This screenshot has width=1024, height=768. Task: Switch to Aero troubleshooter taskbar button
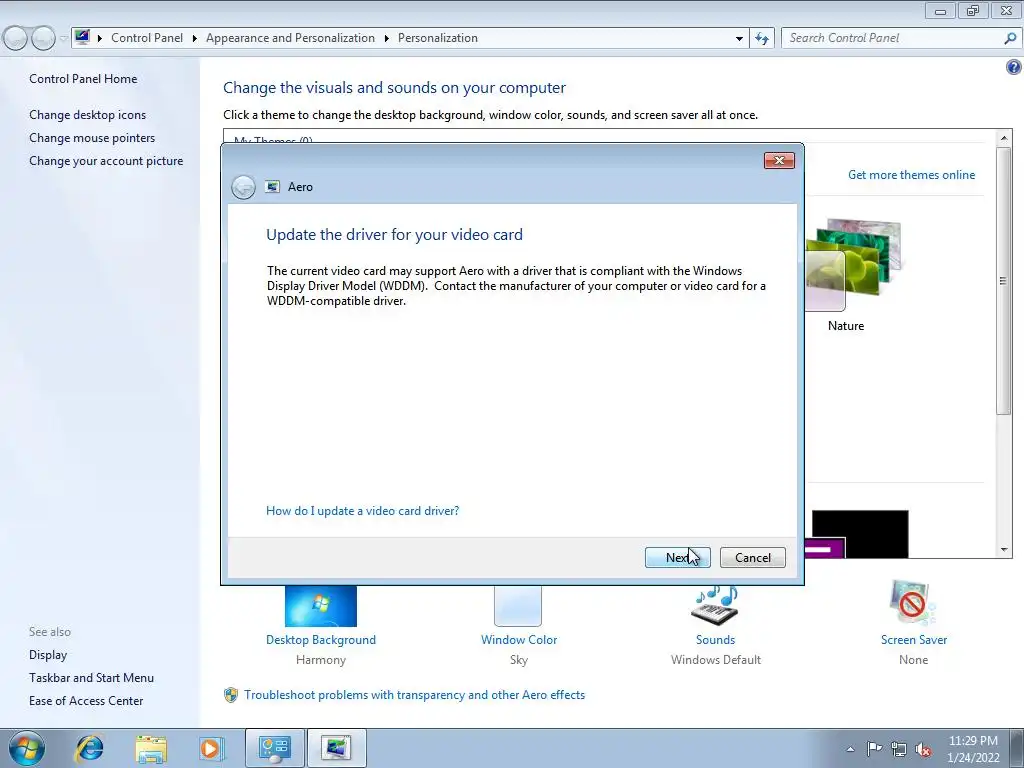point(336,748)
